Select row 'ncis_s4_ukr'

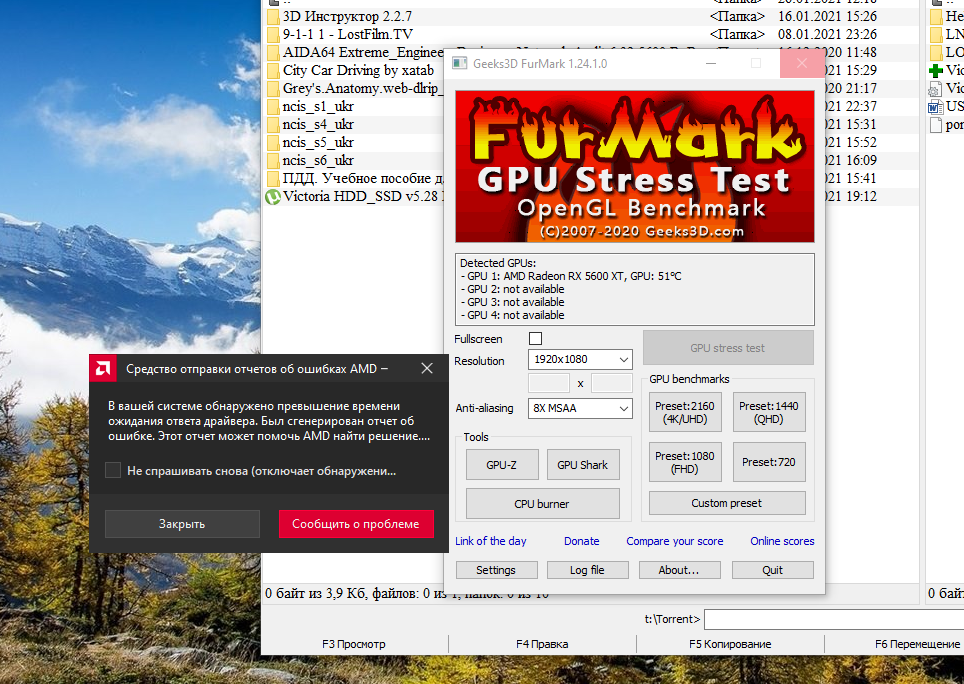coord(354,125)
